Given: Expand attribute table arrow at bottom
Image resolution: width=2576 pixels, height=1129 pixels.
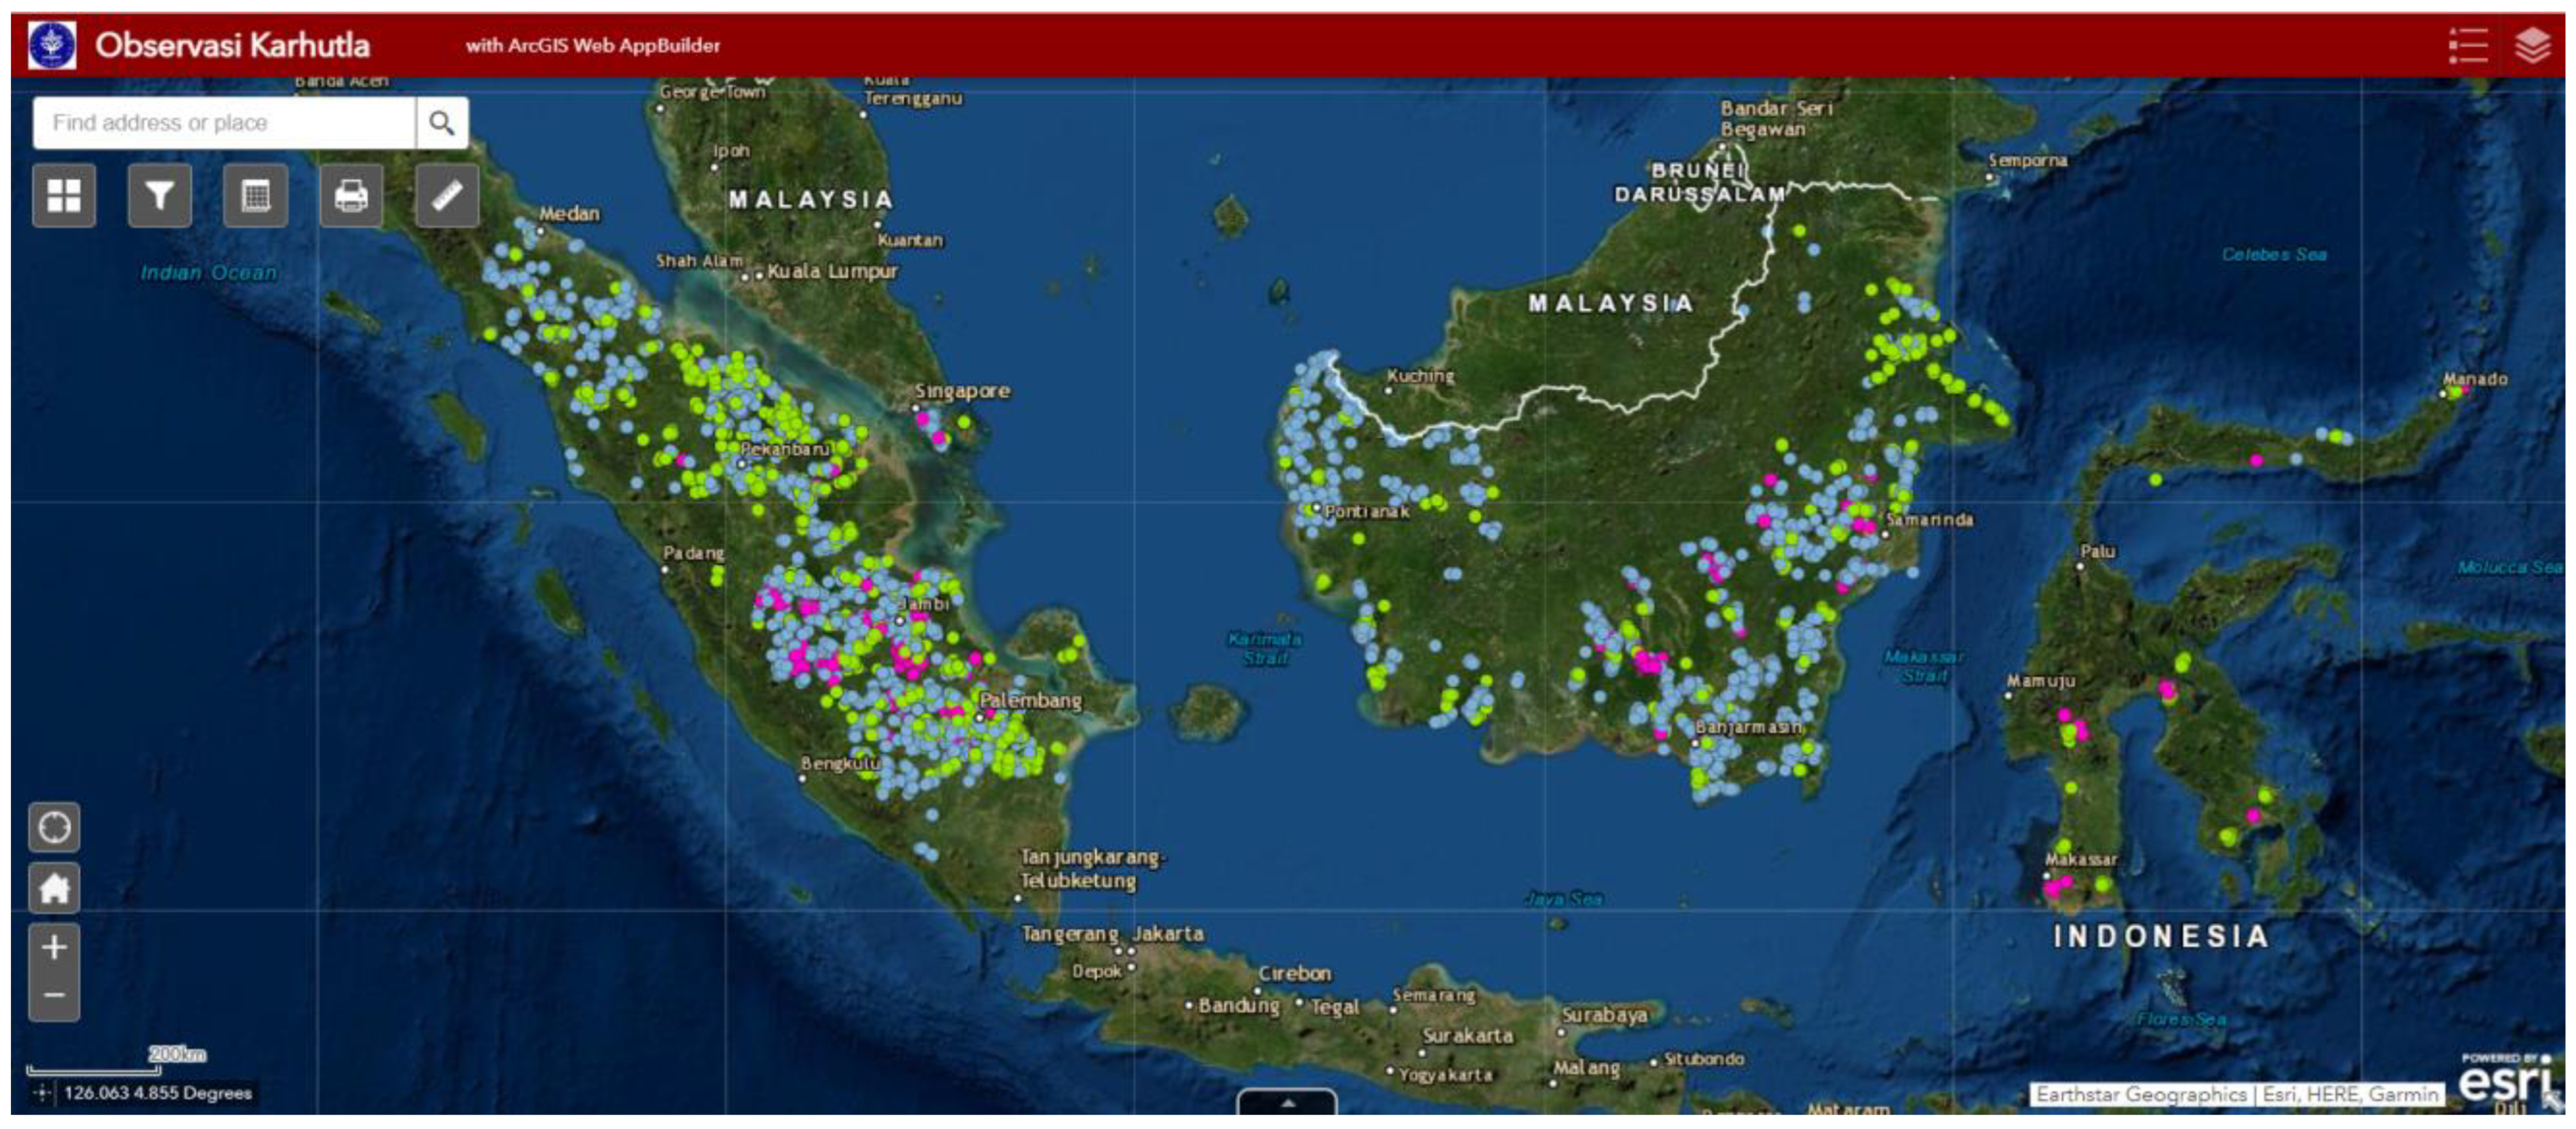Looking at the screenshot, I should click(x=1287, y=1102).
